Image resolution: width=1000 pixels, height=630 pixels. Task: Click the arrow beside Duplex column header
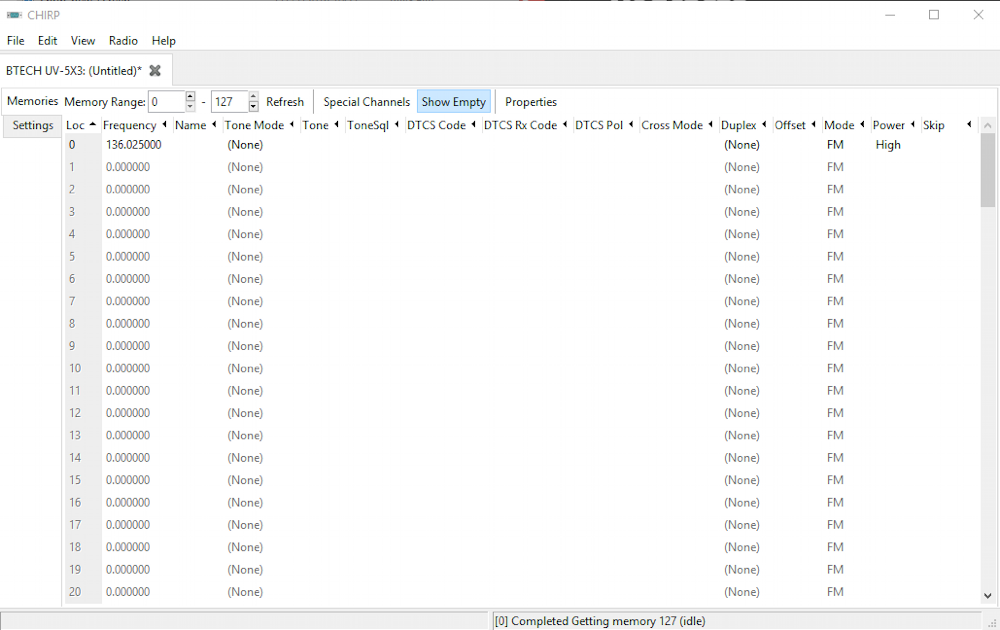(x=764, y=125)
